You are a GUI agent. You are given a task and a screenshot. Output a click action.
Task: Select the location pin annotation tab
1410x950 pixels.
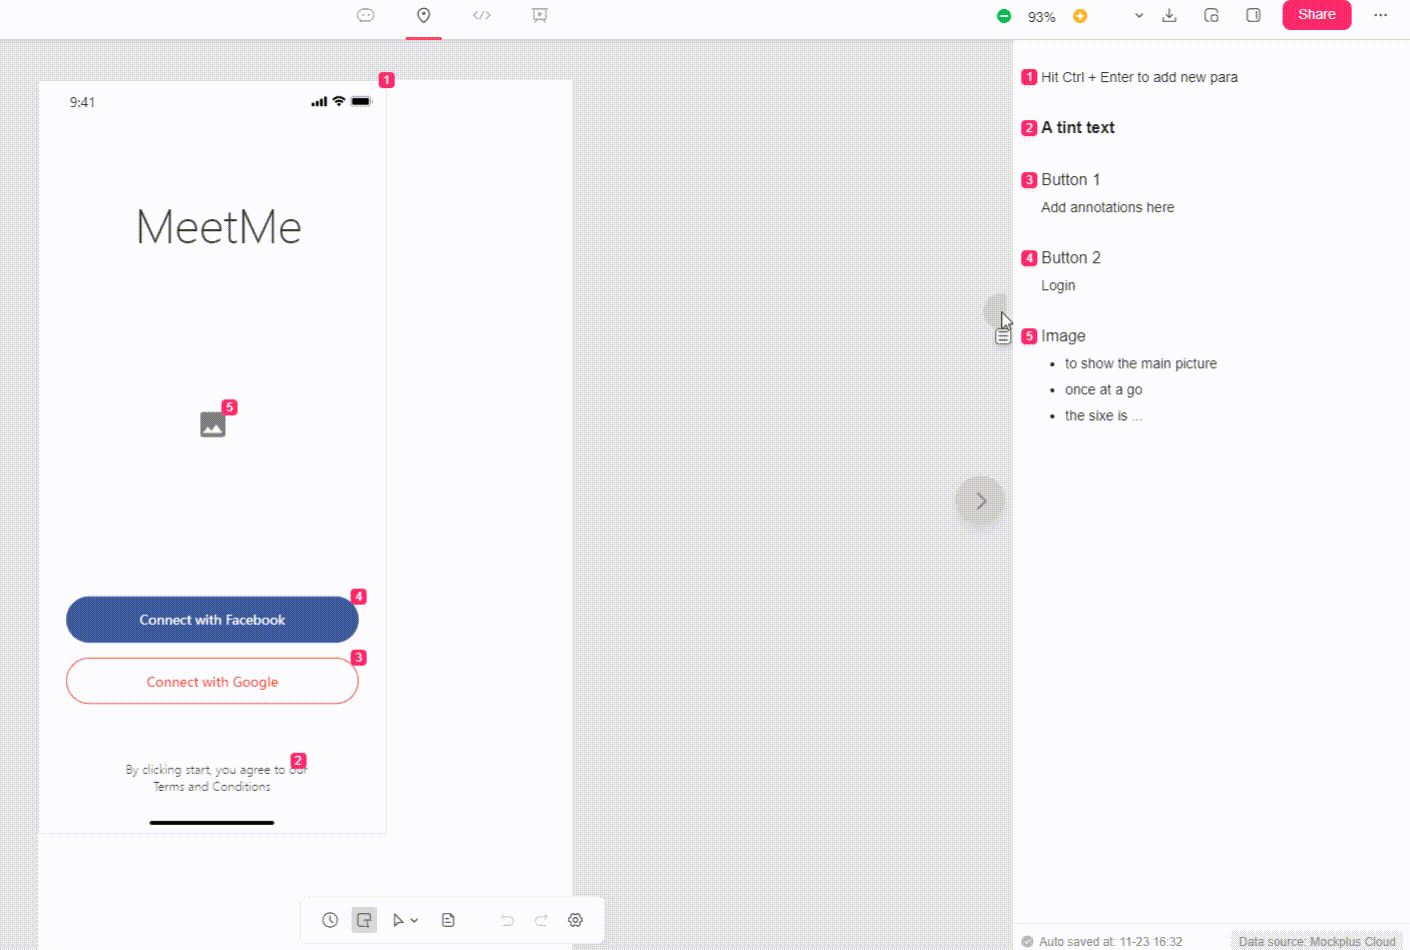424,15
